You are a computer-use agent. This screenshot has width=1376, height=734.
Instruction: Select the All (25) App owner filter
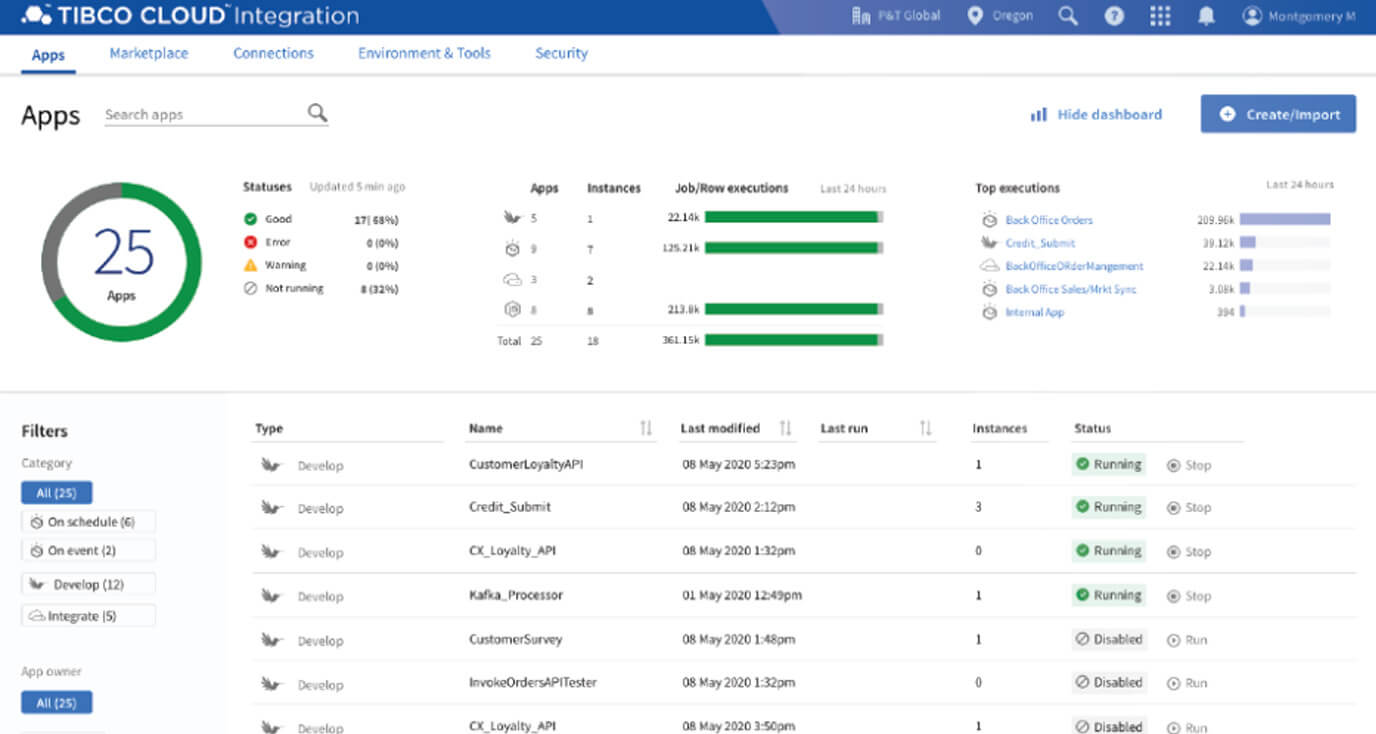(56, 703)
